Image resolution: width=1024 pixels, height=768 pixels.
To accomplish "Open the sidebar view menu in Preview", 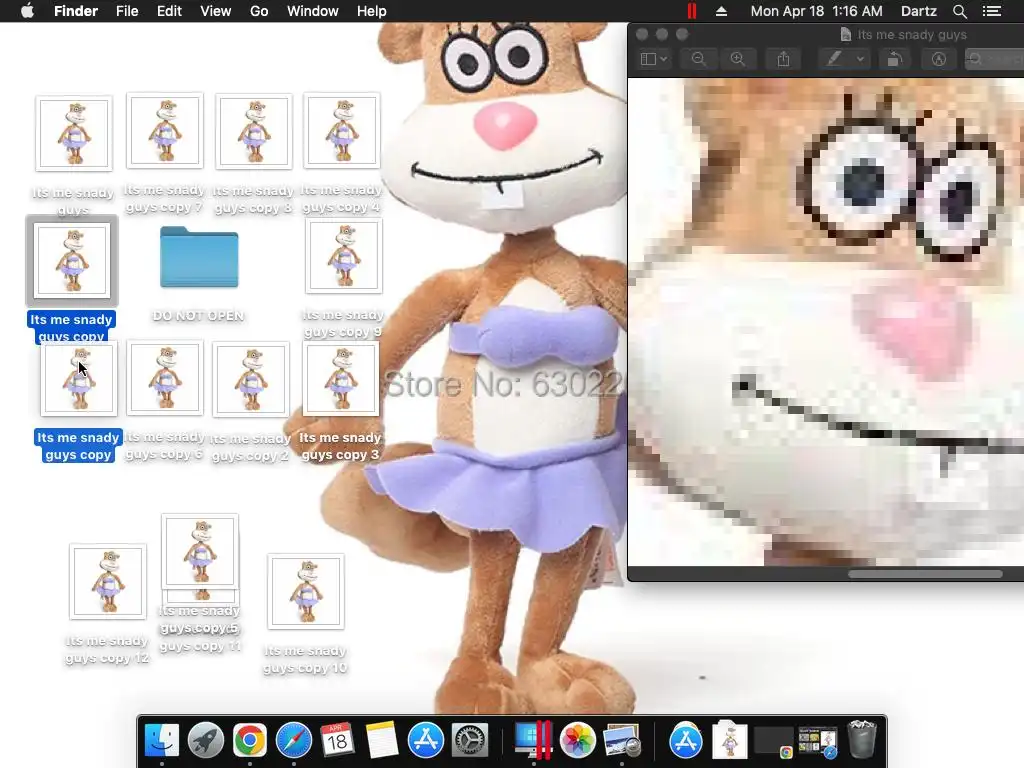I will tap(654, 59).
